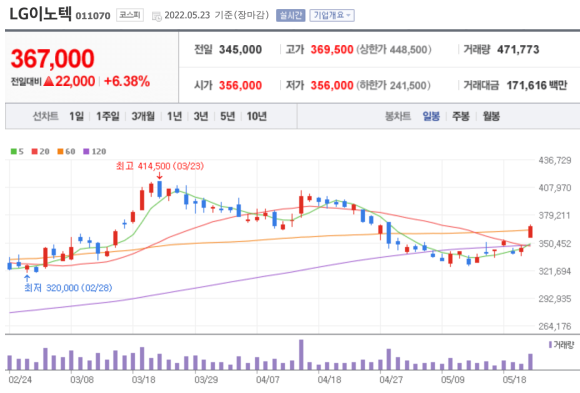Screen dimensions: 580x393
Task: Click the 상한가 448,500 text
Action: (394, 50)
